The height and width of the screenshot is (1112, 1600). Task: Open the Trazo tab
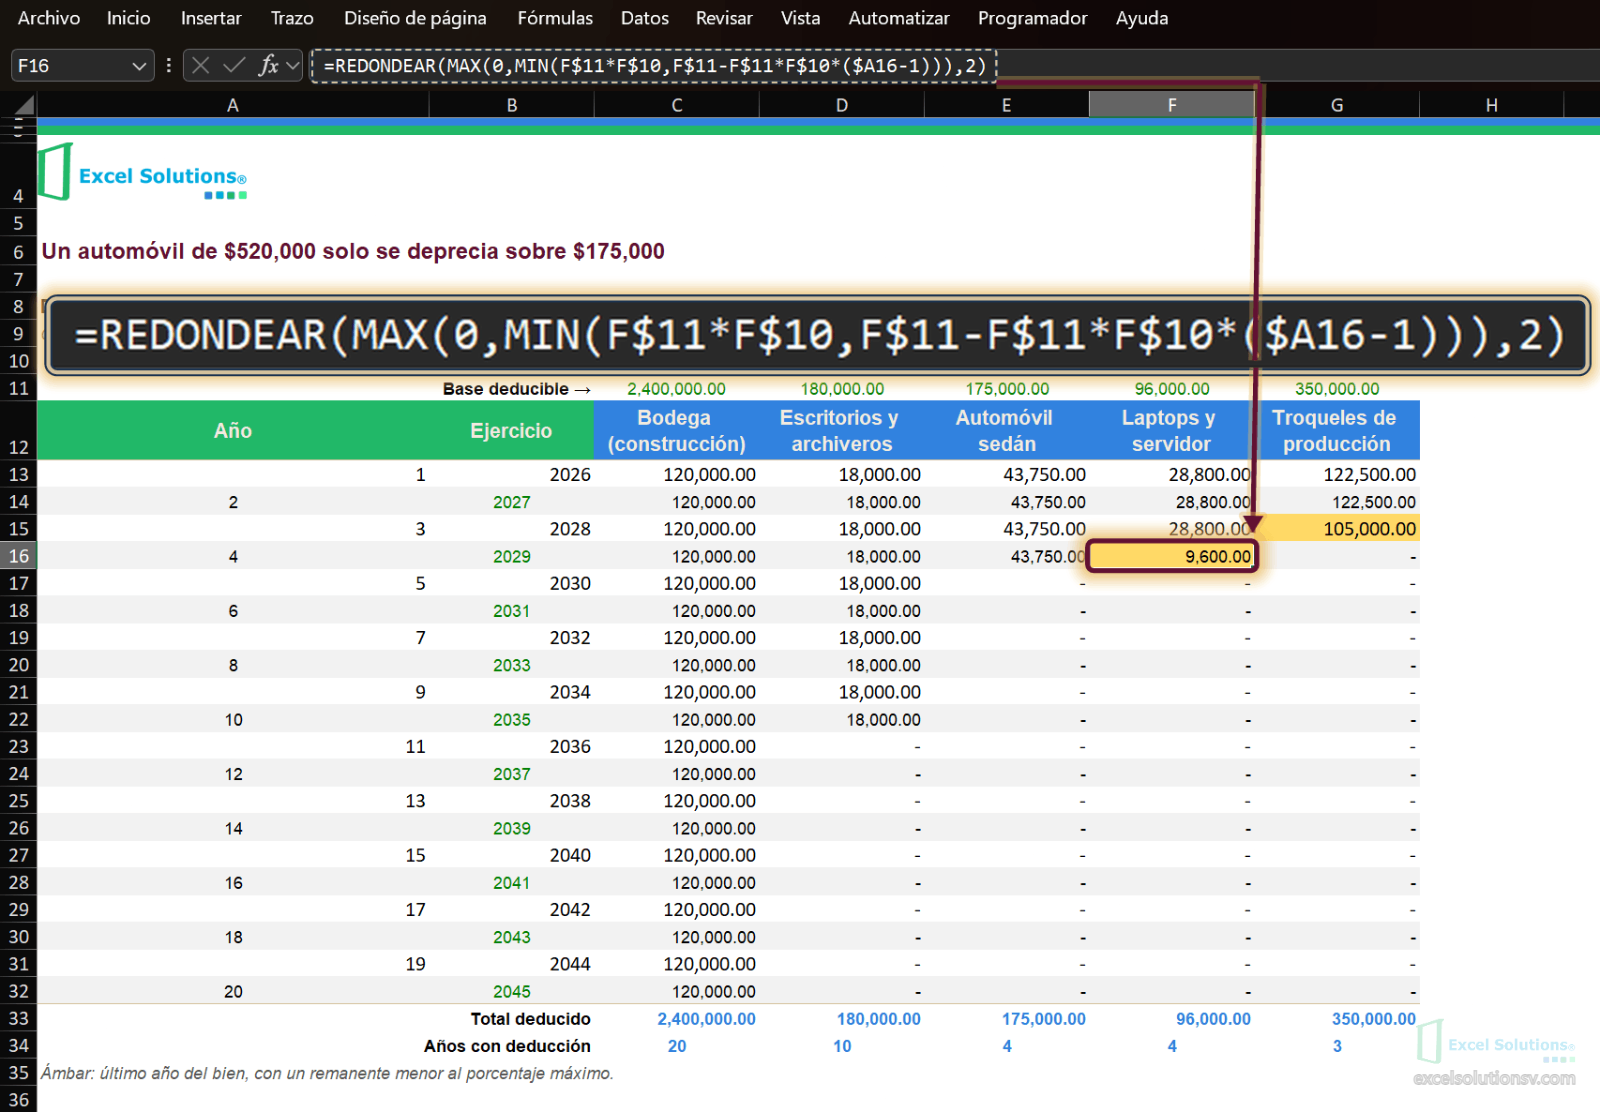292,18
